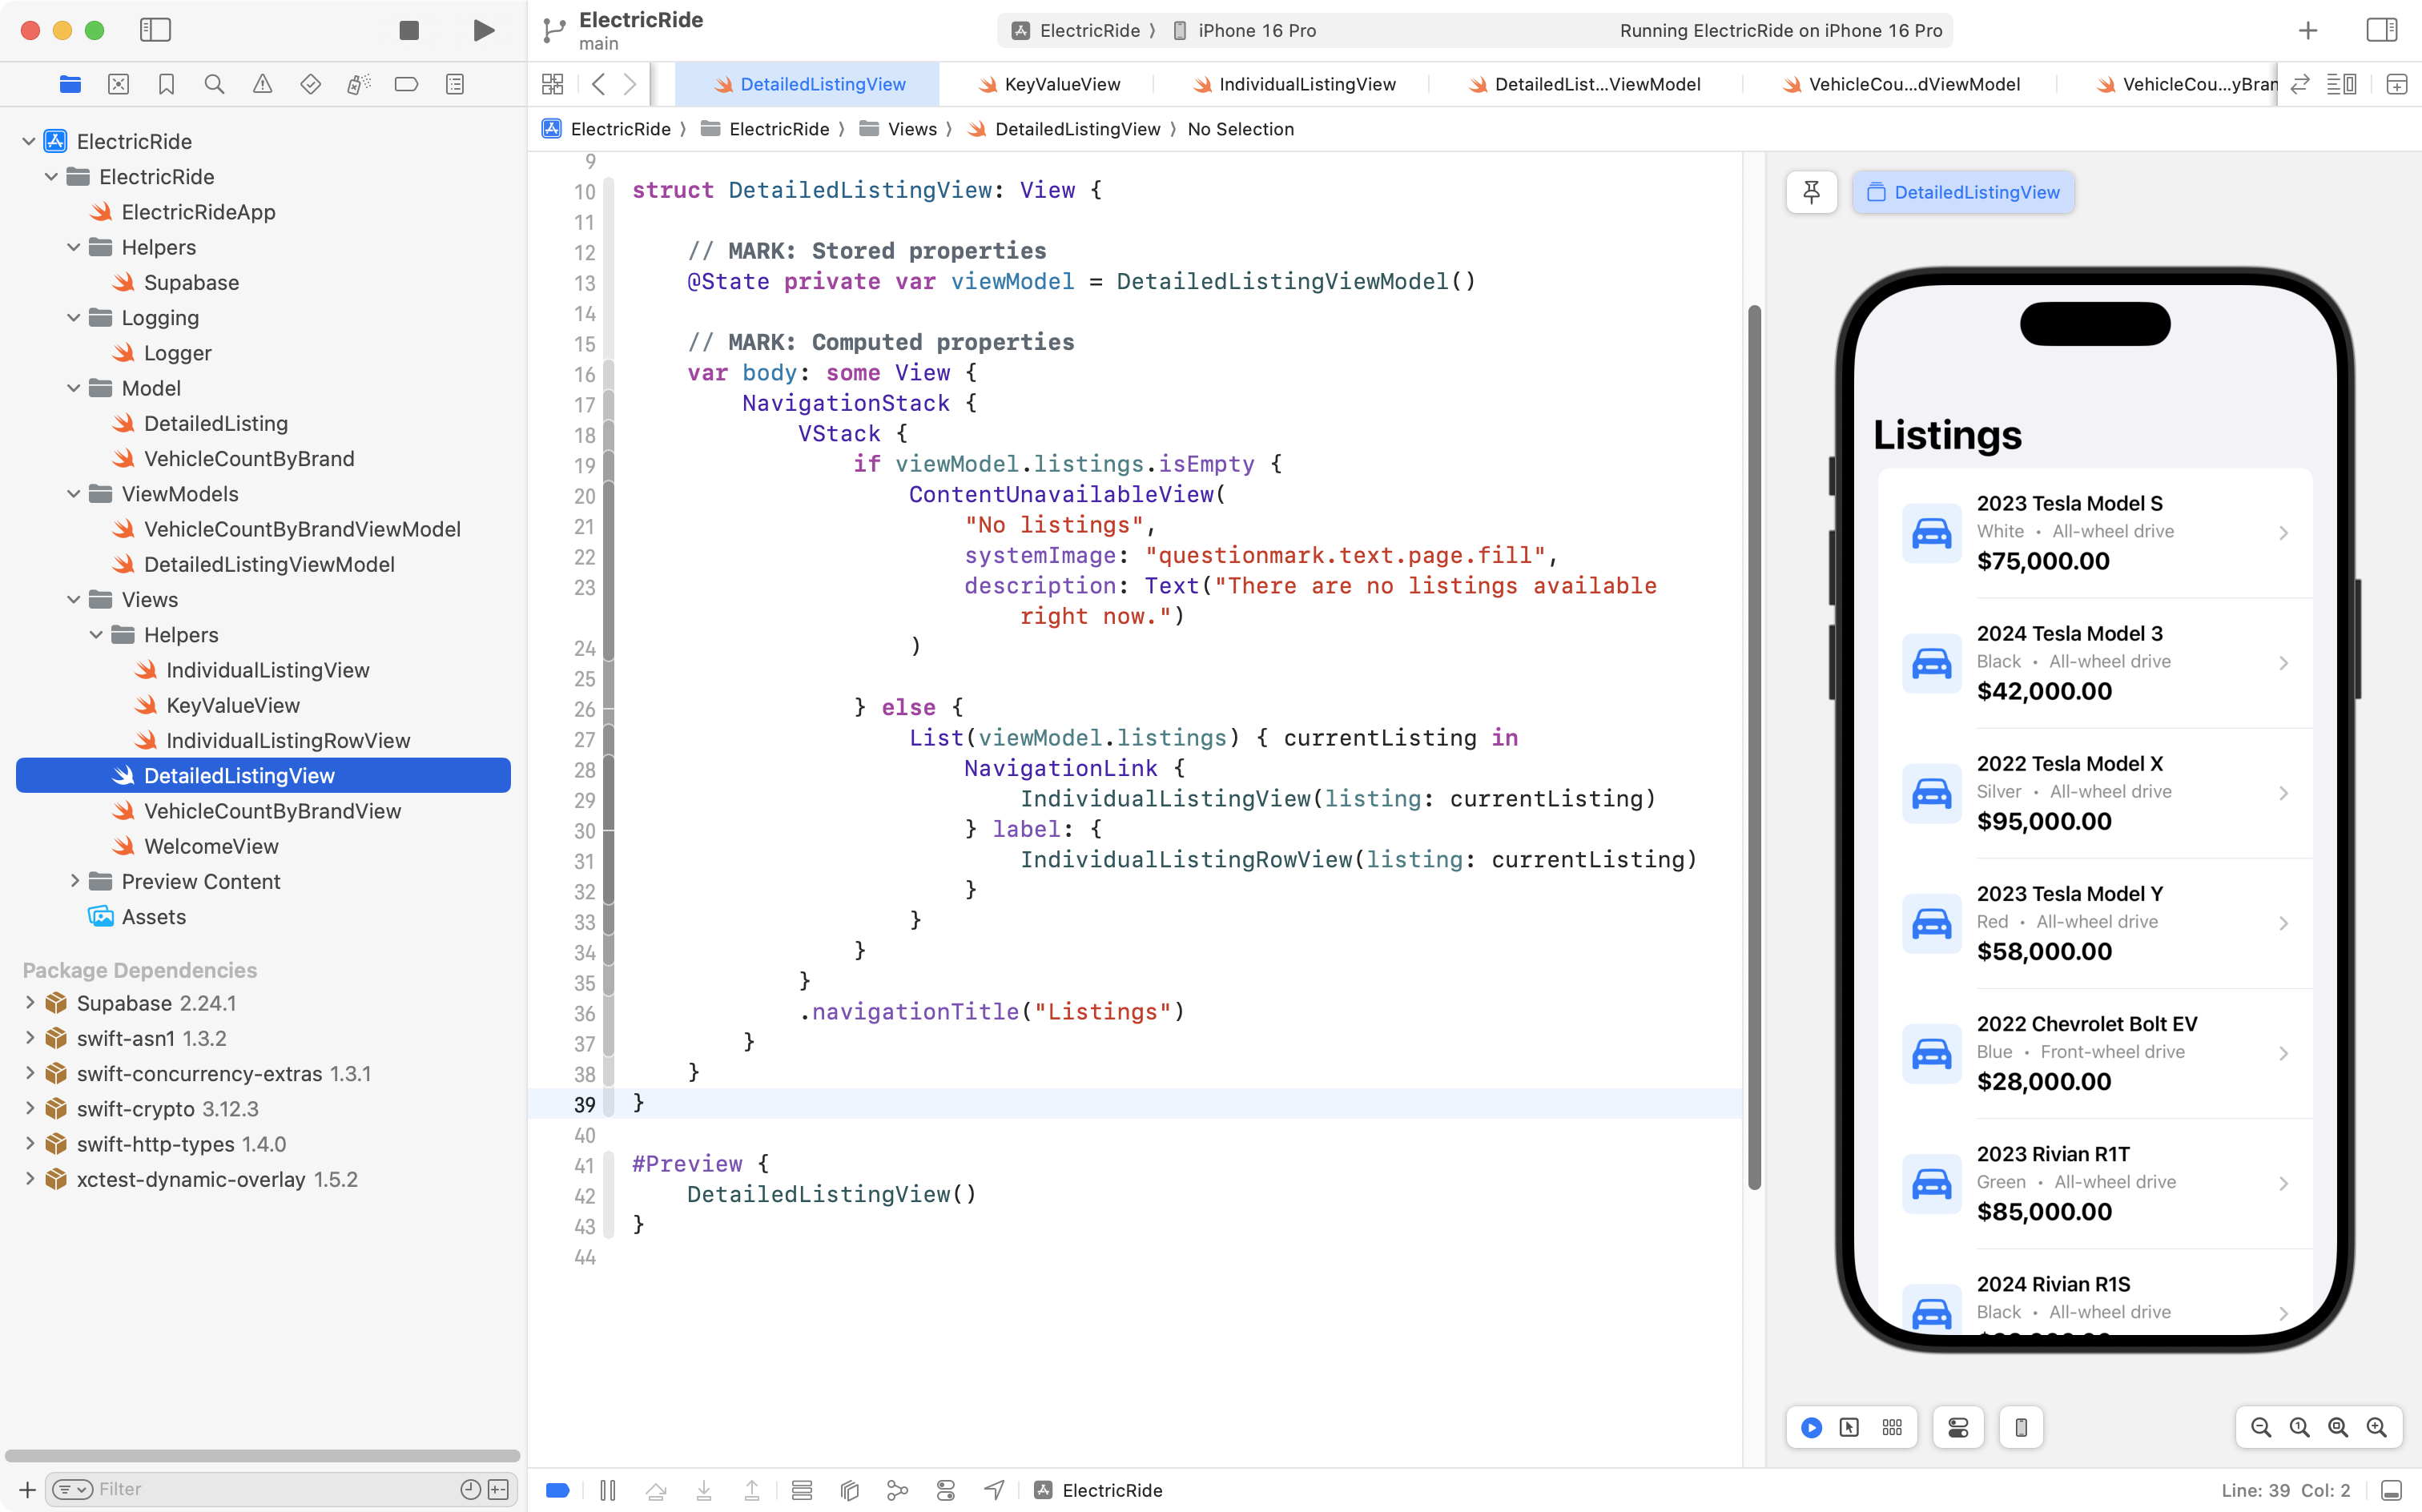Image resolution: width=2422 pixels, height=1512 pixels.
Task: Open the Issue navigator warning triangle icon
Action: click(x=262, y=84)
